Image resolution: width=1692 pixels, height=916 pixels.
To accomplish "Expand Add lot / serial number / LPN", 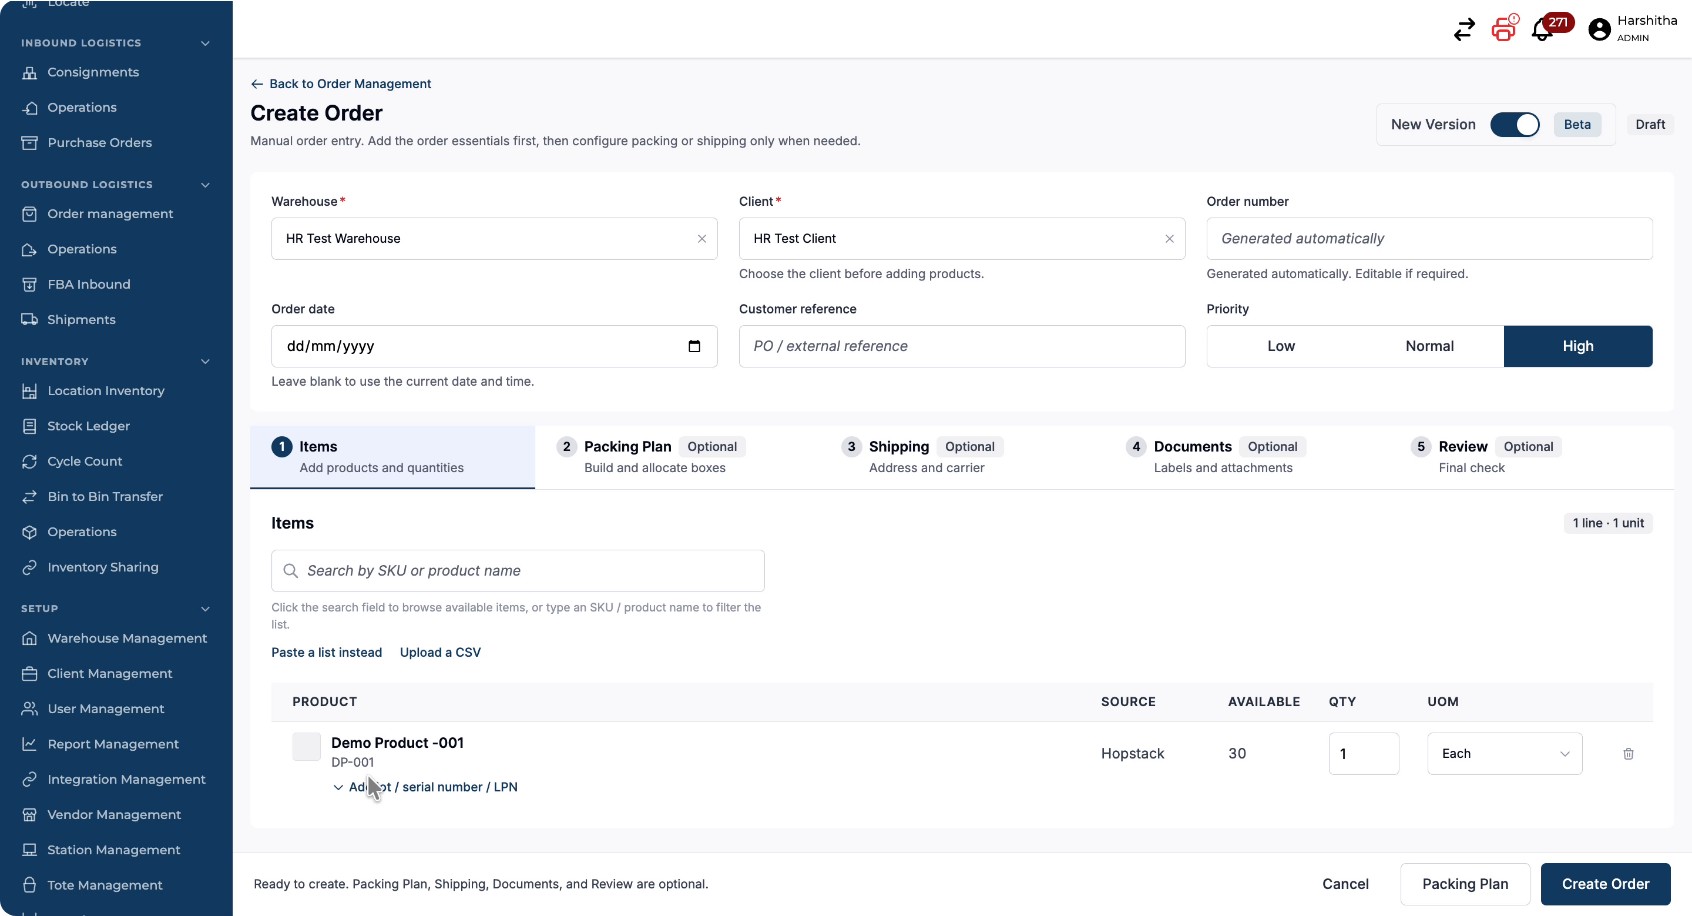I will tap(425, 787).
